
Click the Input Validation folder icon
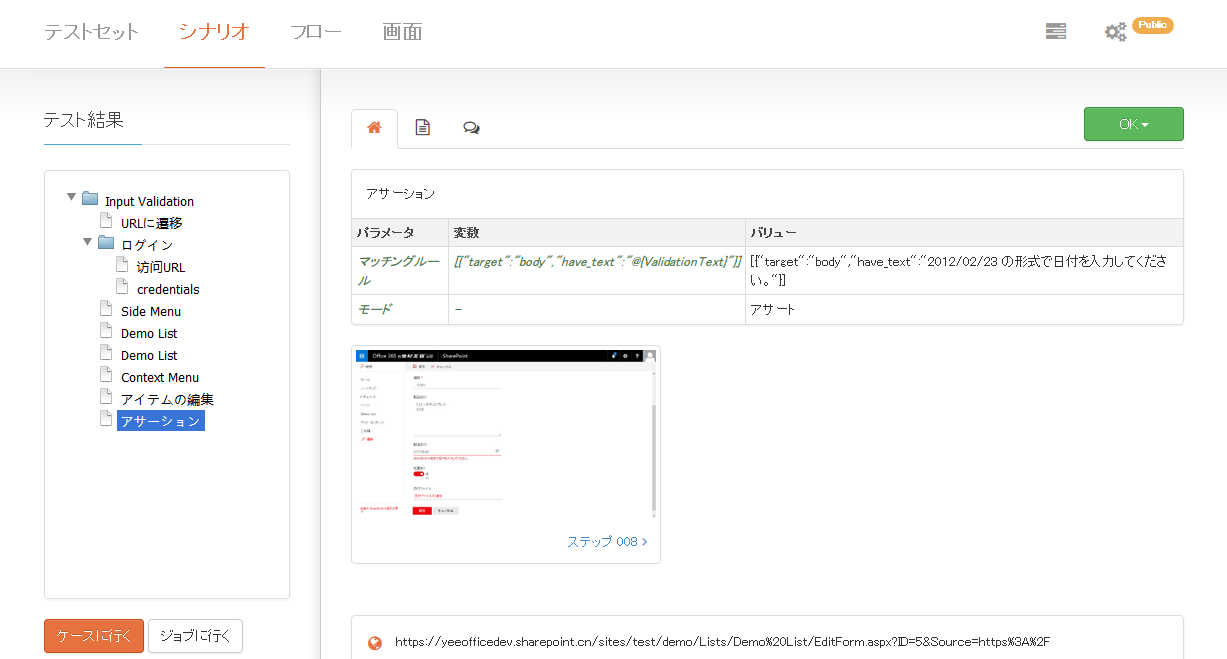coord(90,199)
